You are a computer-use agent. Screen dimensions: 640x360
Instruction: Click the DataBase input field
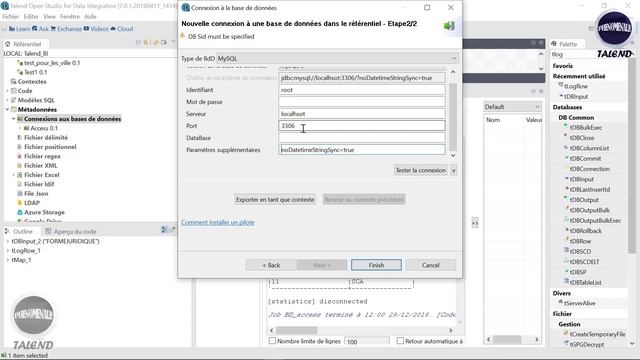click(x=362, y=138)
